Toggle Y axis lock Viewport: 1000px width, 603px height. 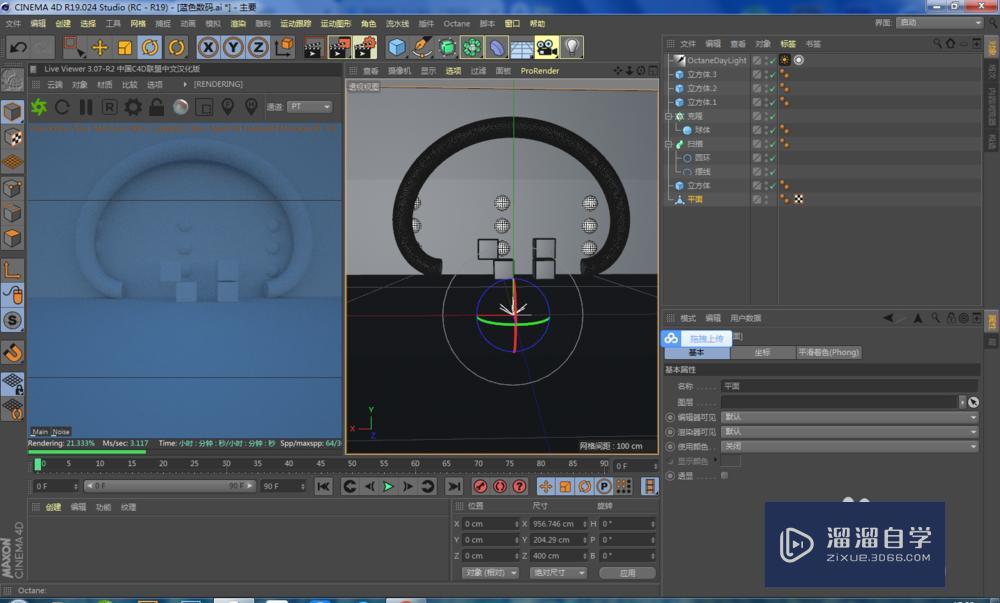(x=233, y=47)
